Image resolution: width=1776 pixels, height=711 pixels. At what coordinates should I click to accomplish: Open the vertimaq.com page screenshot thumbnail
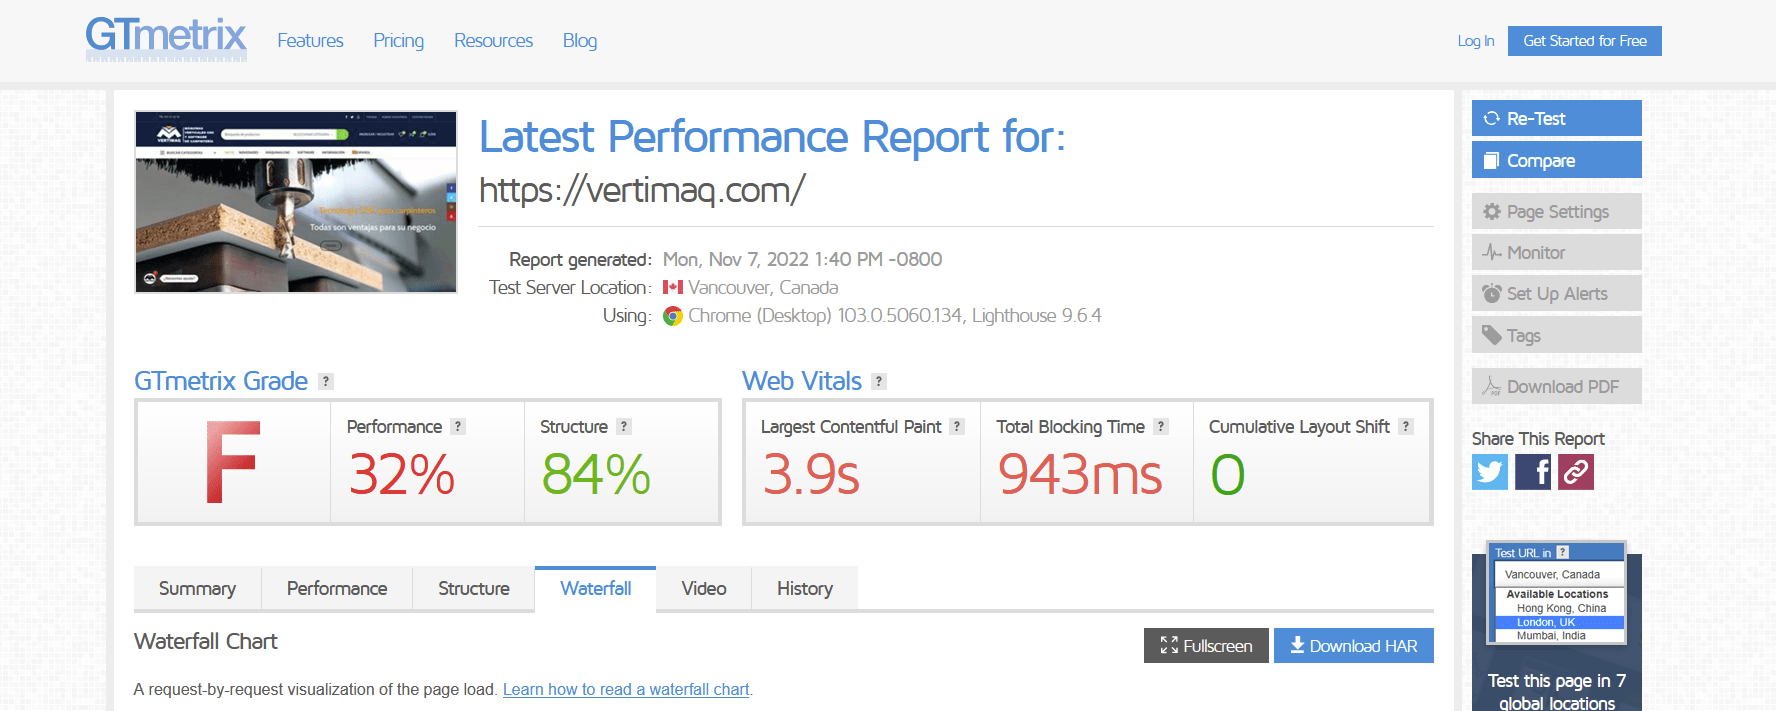pos(296,202)
